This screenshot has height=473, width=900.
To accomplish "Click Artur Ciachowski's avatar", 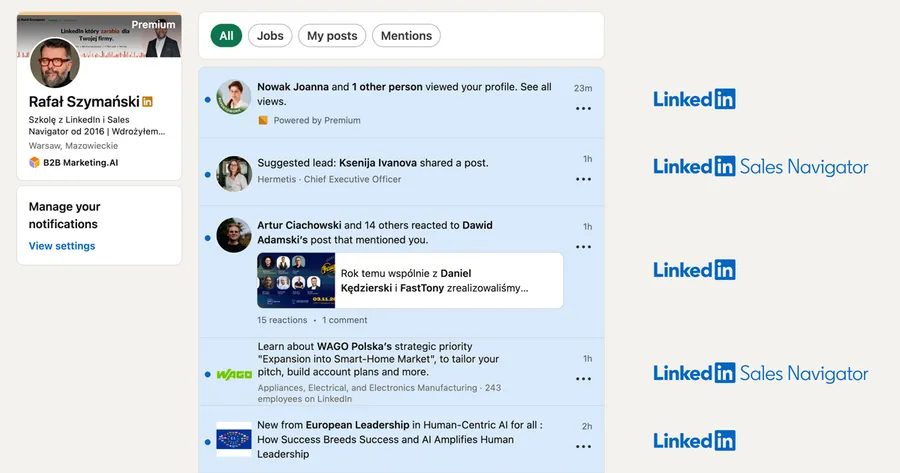I will click(x=234, y=235).
